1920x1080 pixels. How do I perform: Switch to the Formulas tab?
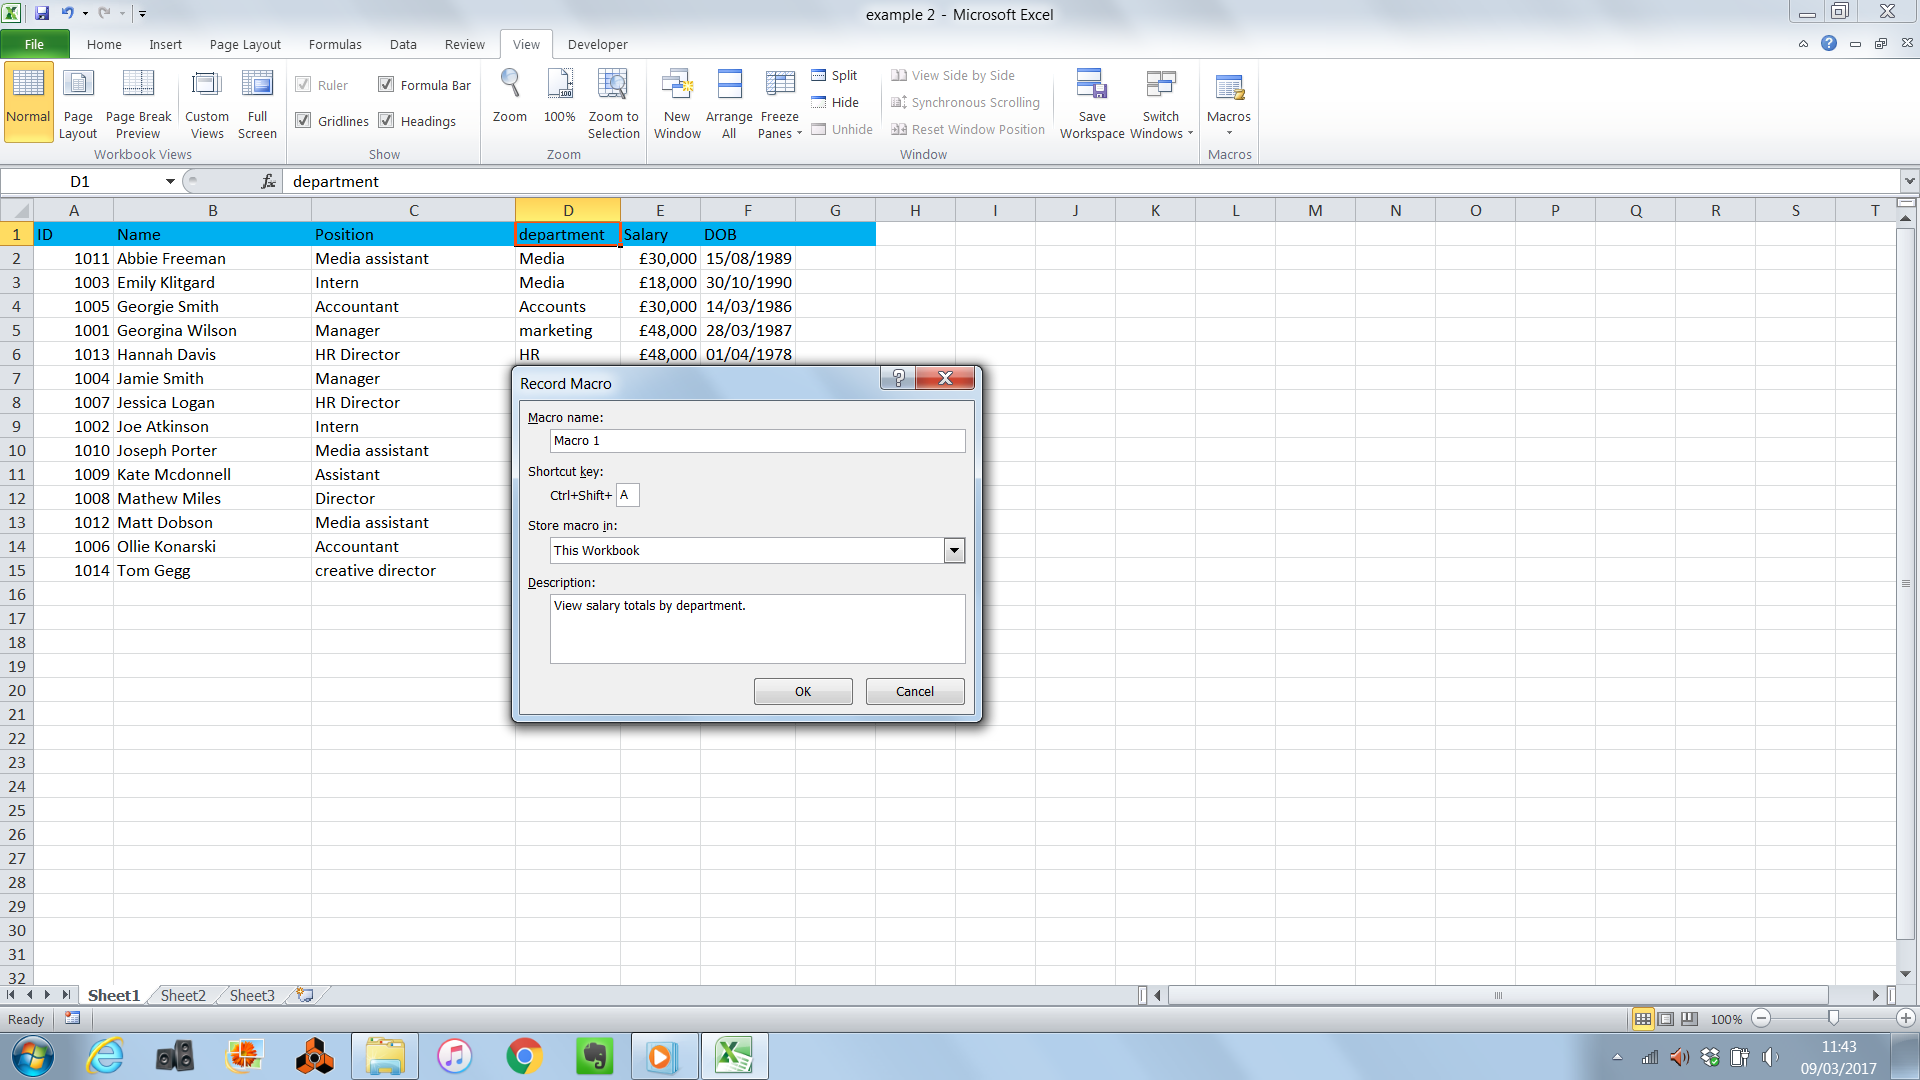(335, 44)
